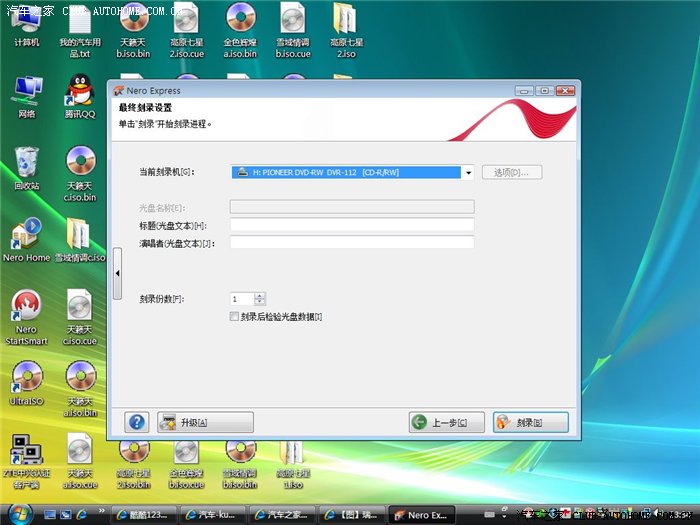Select the 天籁天 a.iso.bin disc icon
Screen dimensions: 700x525
pos(80,389)
